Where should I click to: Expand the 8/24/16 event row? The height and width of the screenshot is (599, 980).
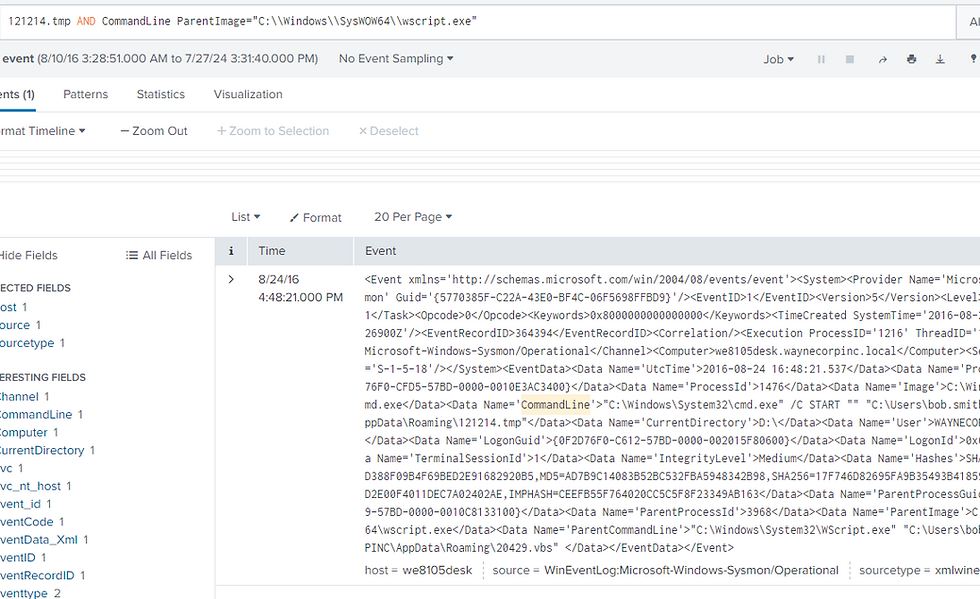point(231,280)
